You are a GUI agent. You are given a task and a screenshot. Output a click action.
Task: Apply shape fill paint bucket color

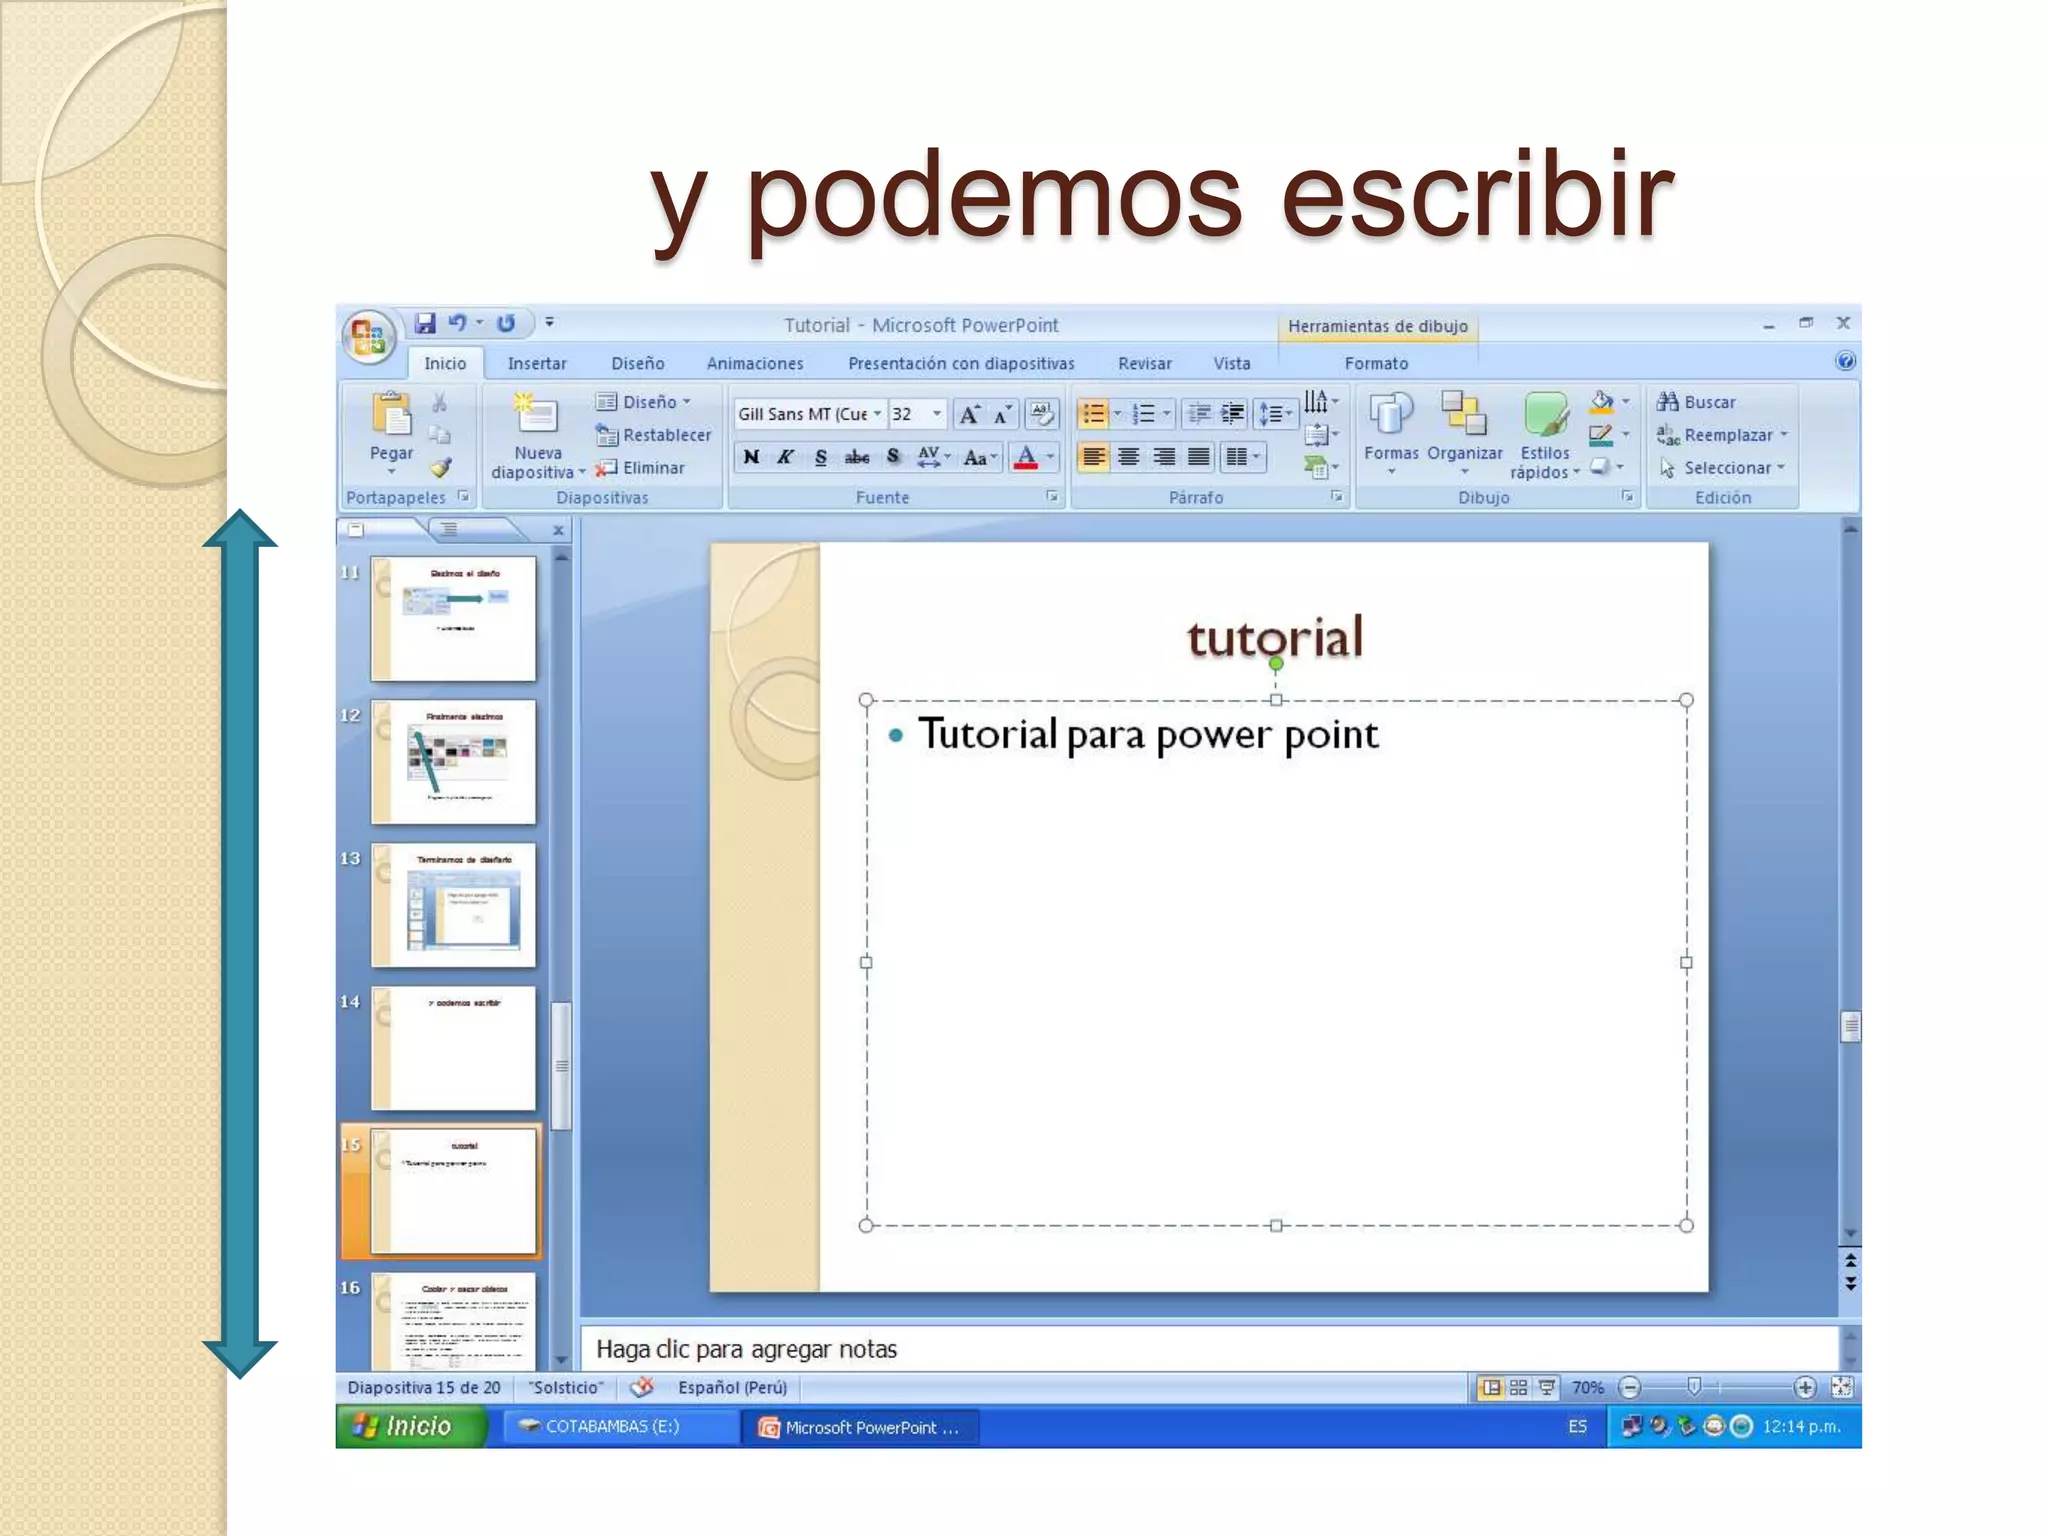[1601, 402]
